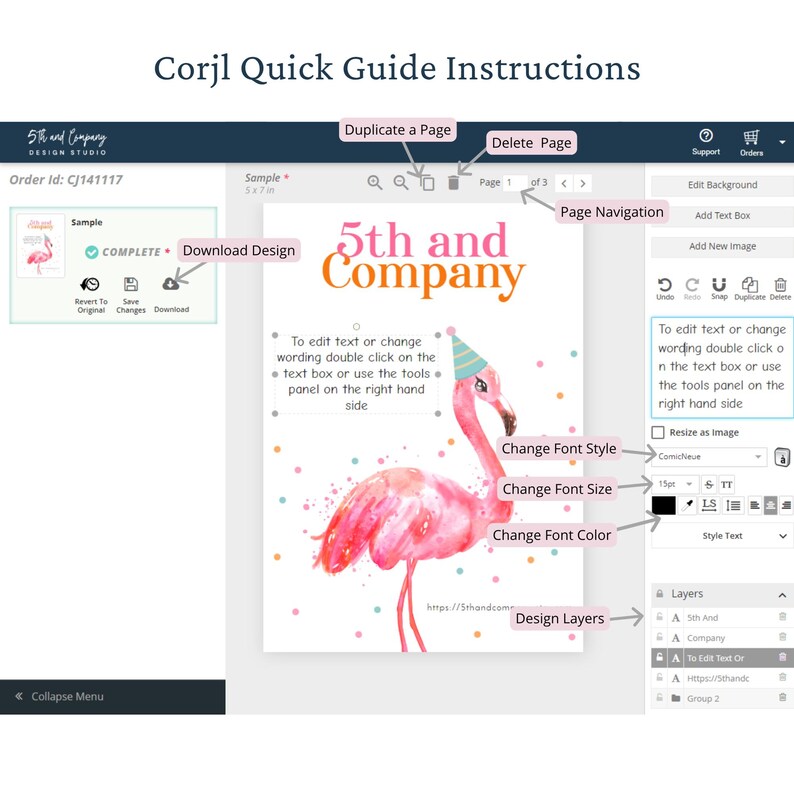Select the Https://5thandc layer
Image resolution: width=794 pixels, height=794 pixels.
pos(722,679)
